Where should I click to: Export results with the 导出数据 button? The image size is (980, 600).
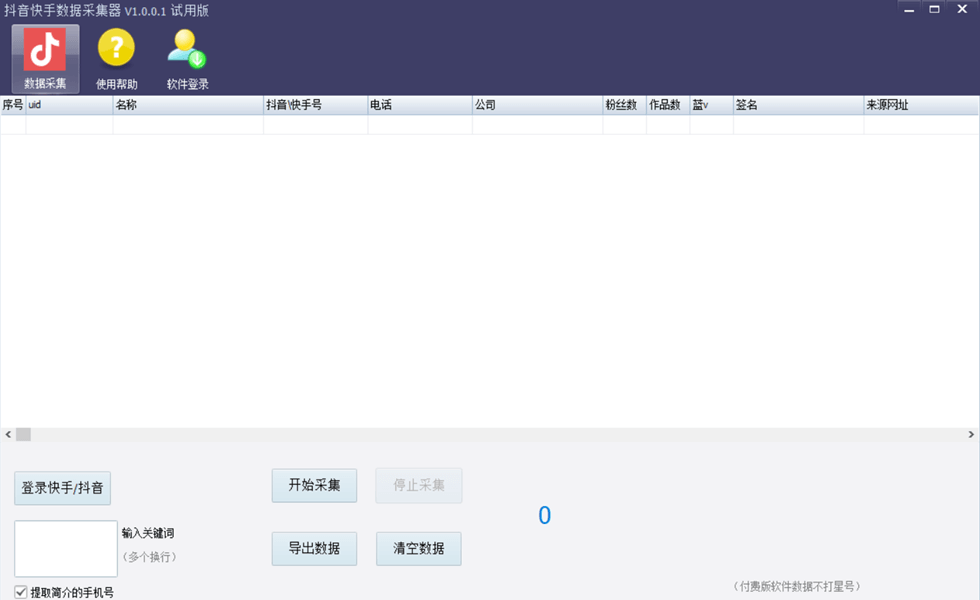pyautogui.click(x=314, y=549)
